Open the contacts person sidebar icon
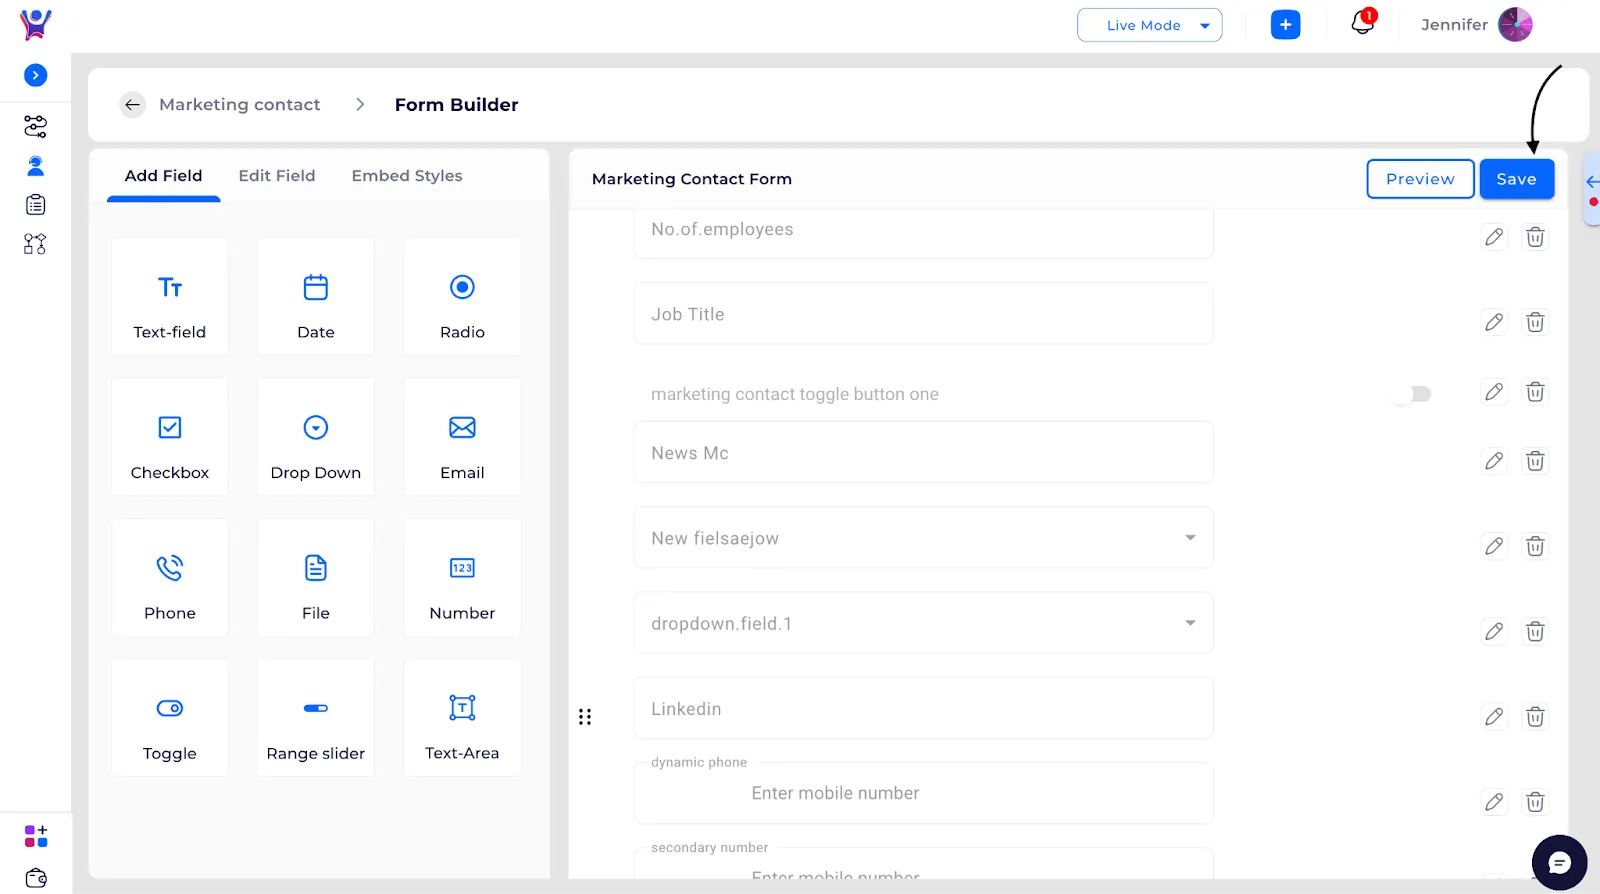The height and width of the screenshot is (894, 1600). (35, 166)
